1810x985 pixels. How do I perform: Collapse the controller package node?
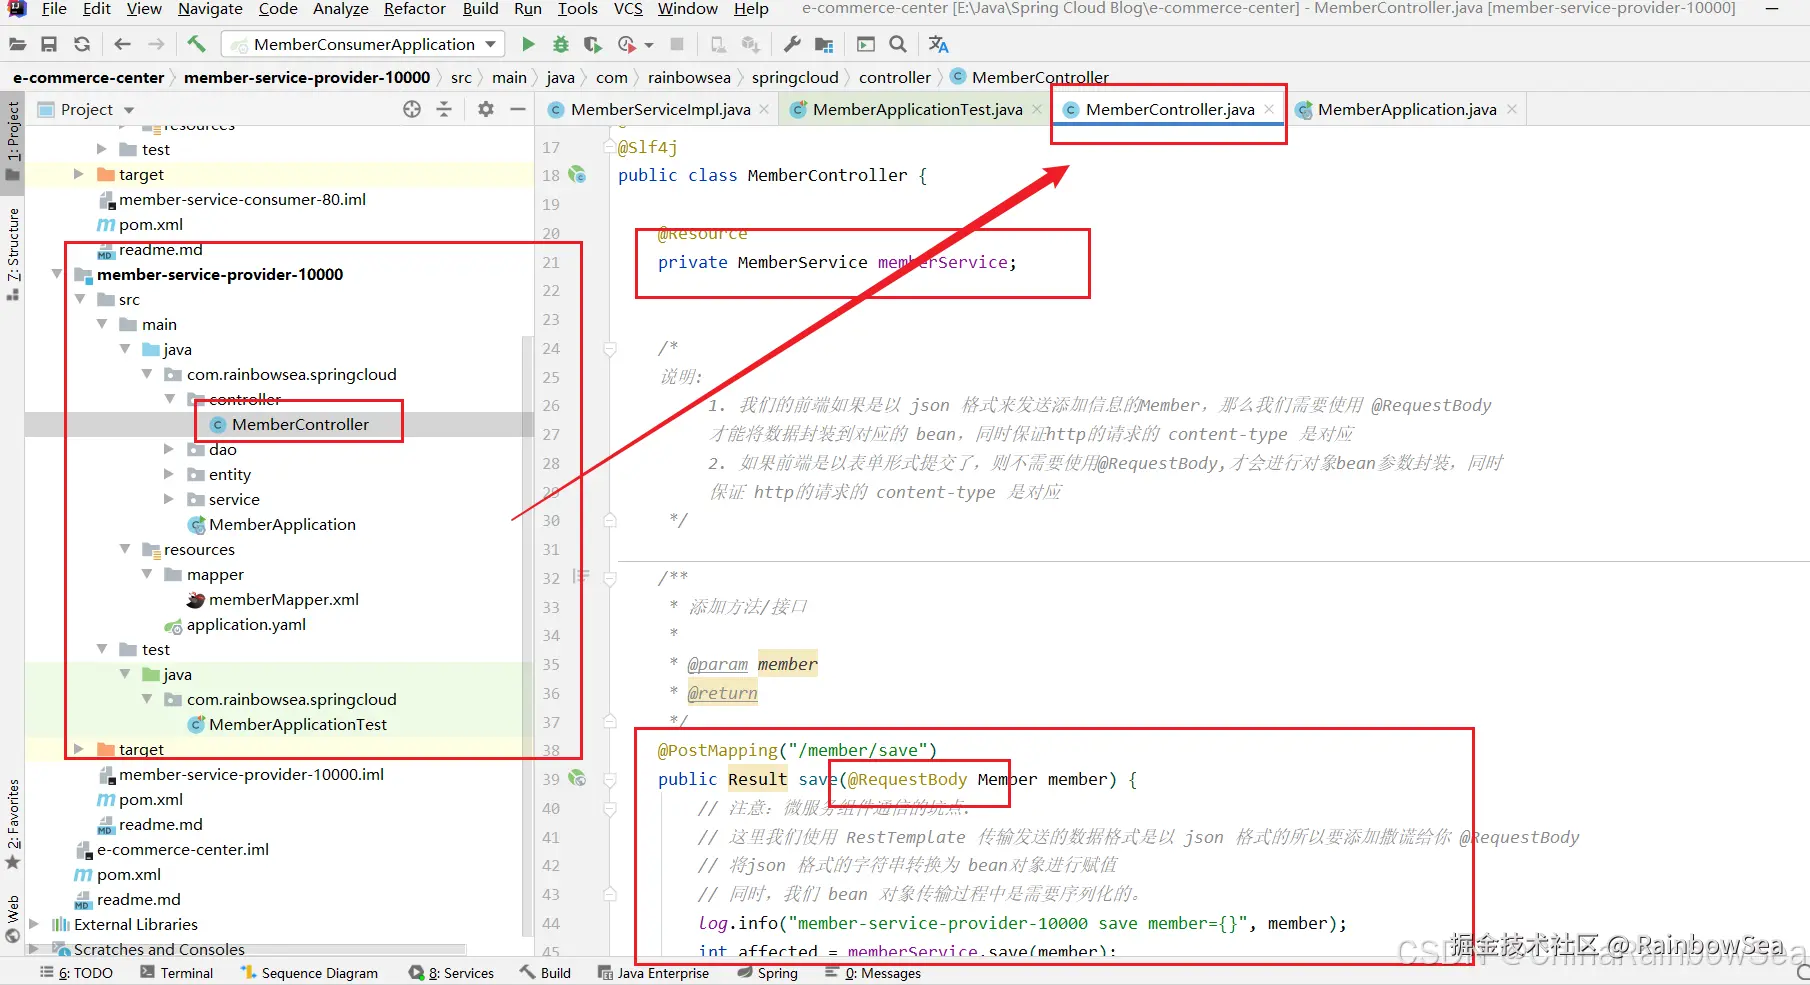click(x=170, y=399)
